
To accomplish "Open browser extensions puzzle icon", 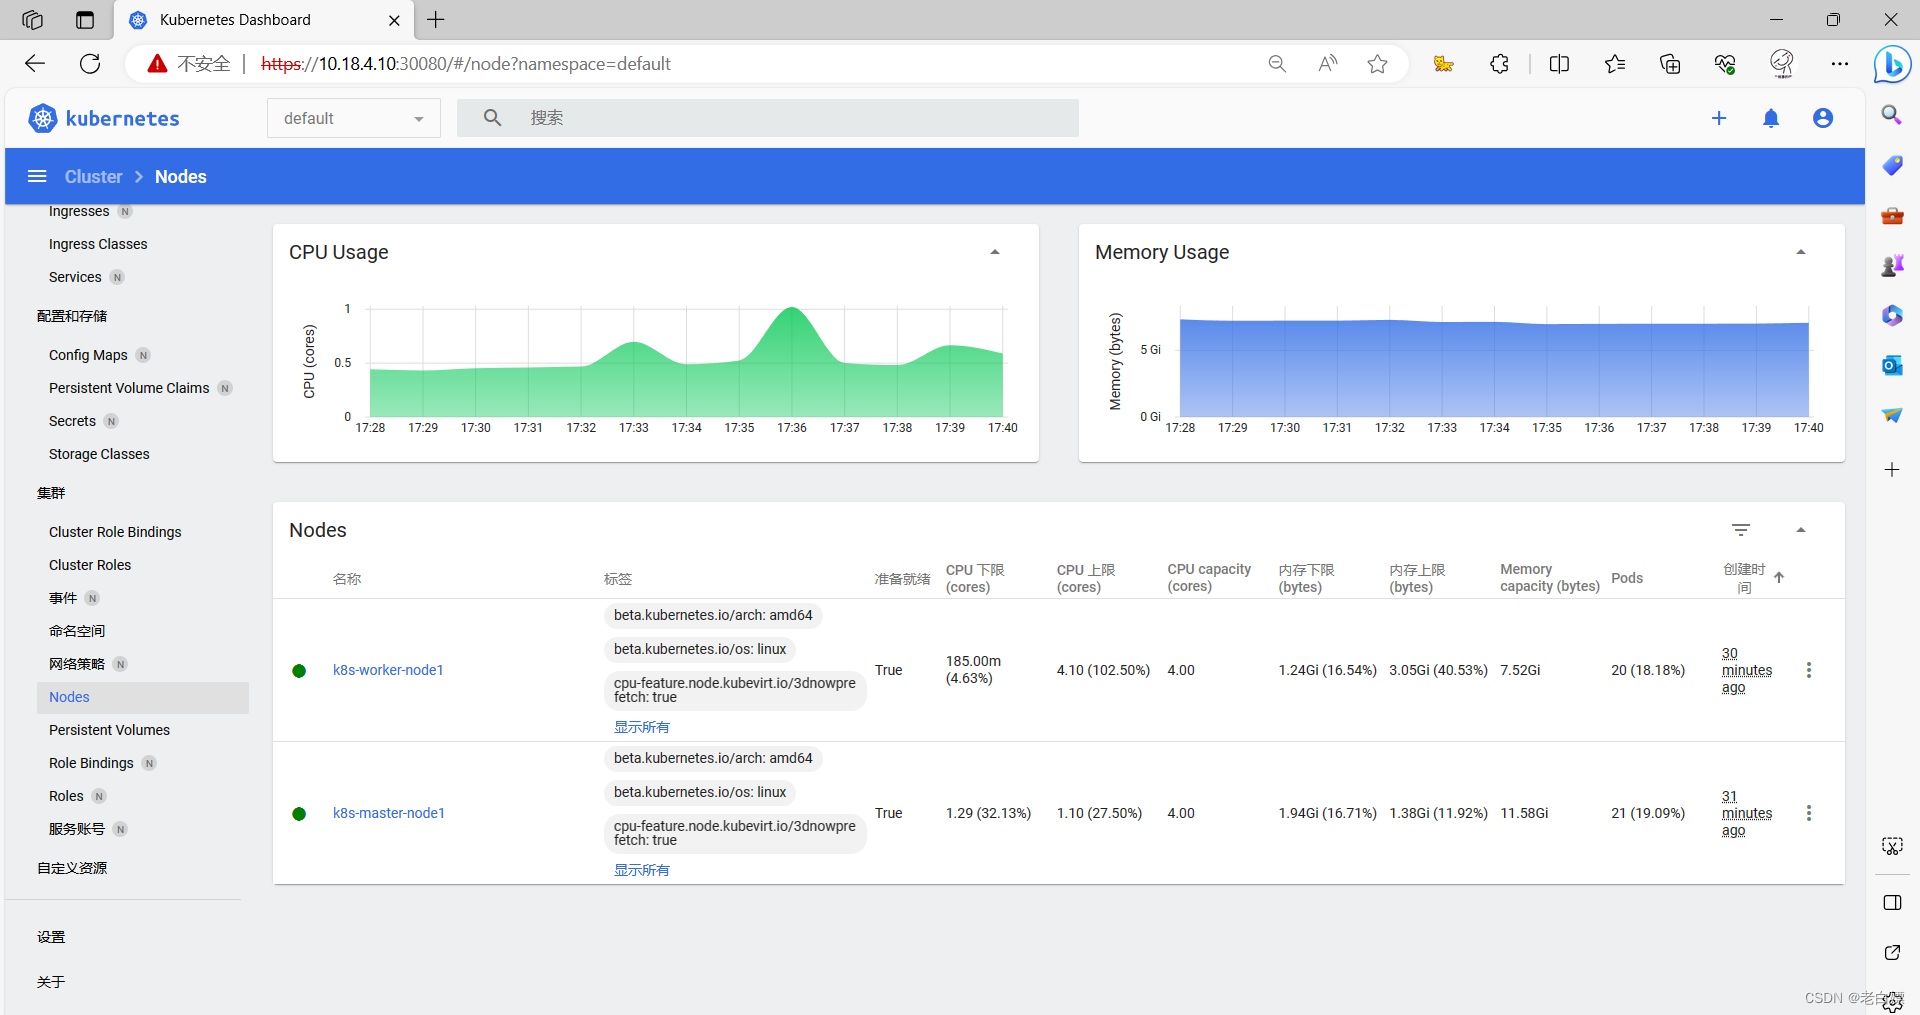I will (x=1499, y=64).
